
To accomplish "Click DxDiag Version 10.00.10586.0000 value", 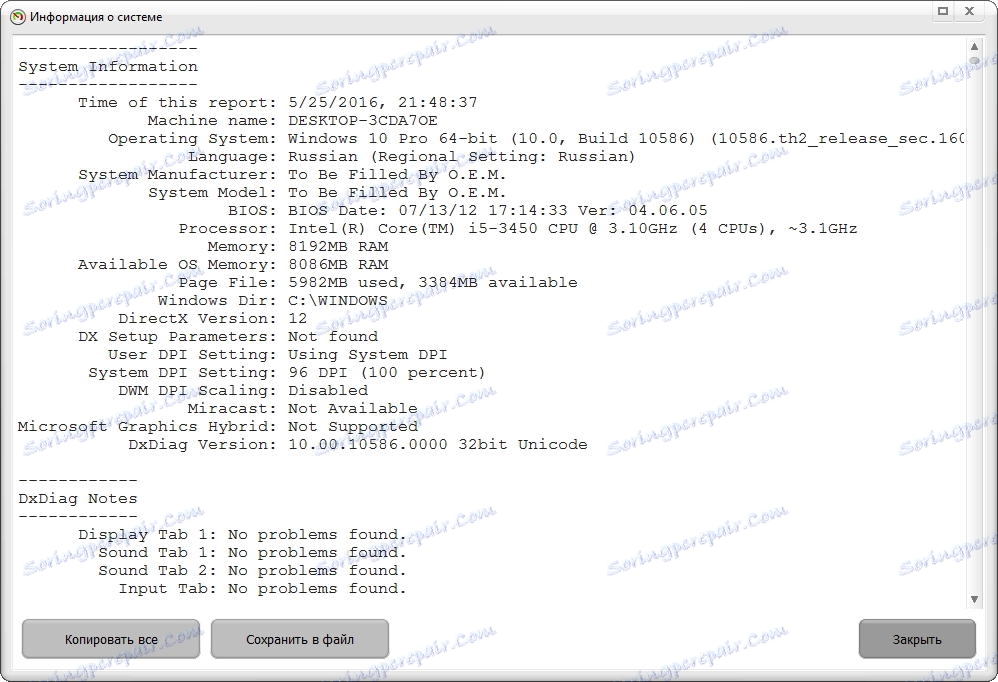I will pos(438,445).
